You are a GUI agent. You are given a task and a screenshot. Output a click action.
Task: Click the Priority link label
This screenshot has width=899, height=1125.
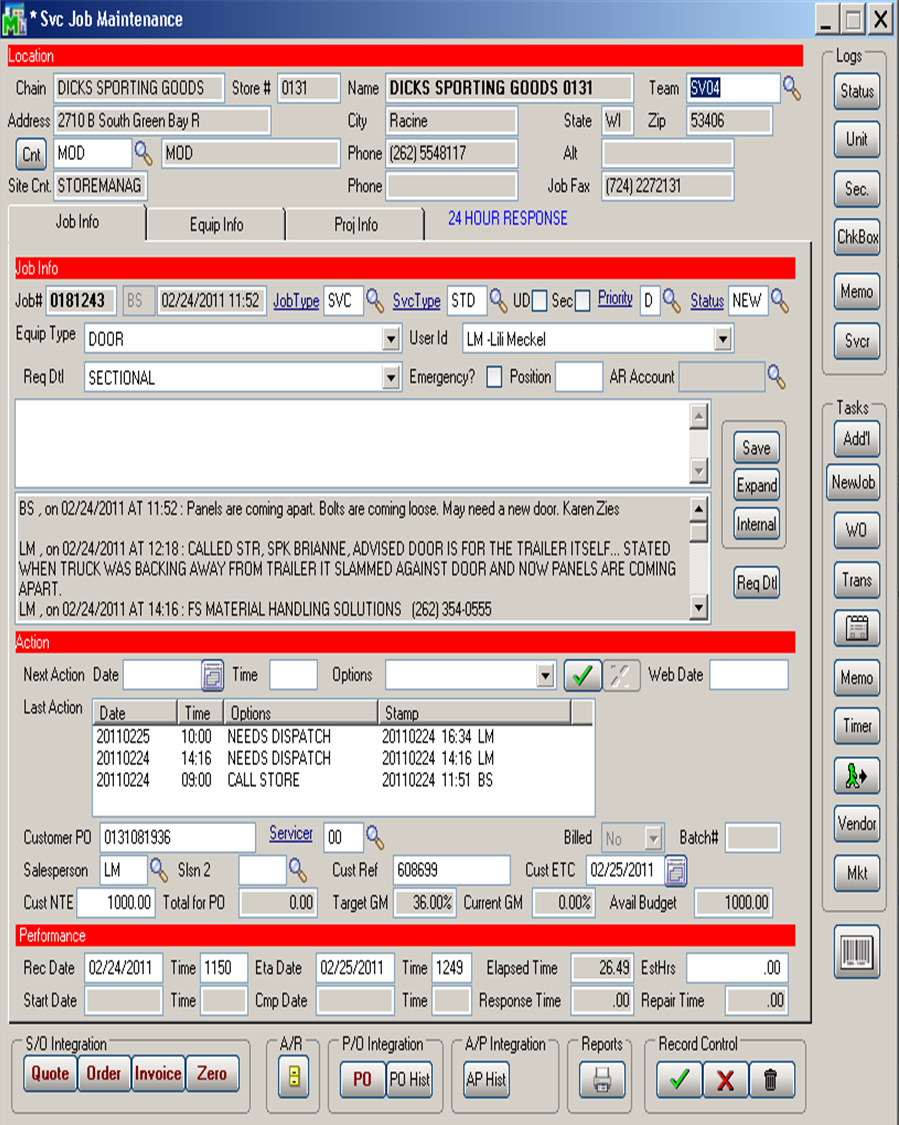pos(615,299)
